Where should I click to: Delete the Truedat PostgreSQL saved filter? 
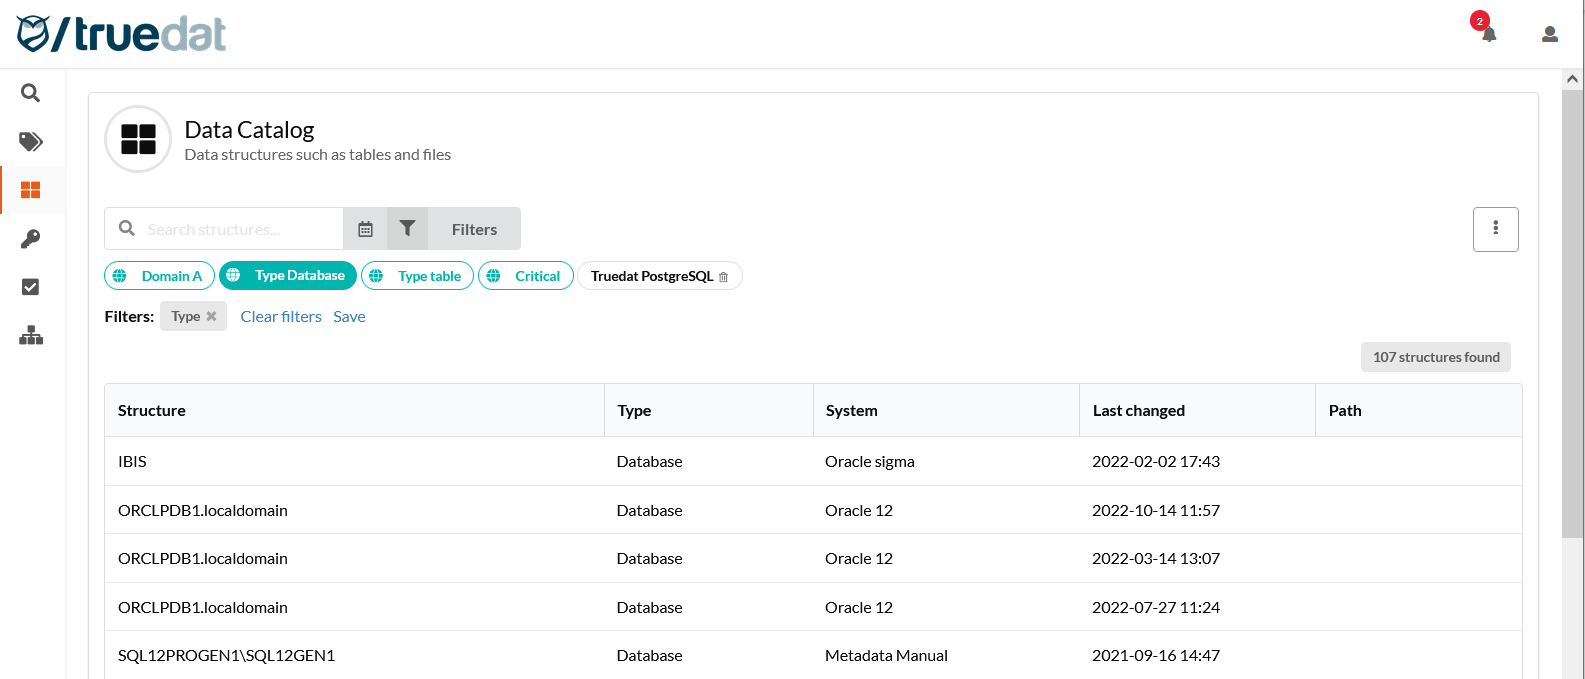click(x=723, y=277)
